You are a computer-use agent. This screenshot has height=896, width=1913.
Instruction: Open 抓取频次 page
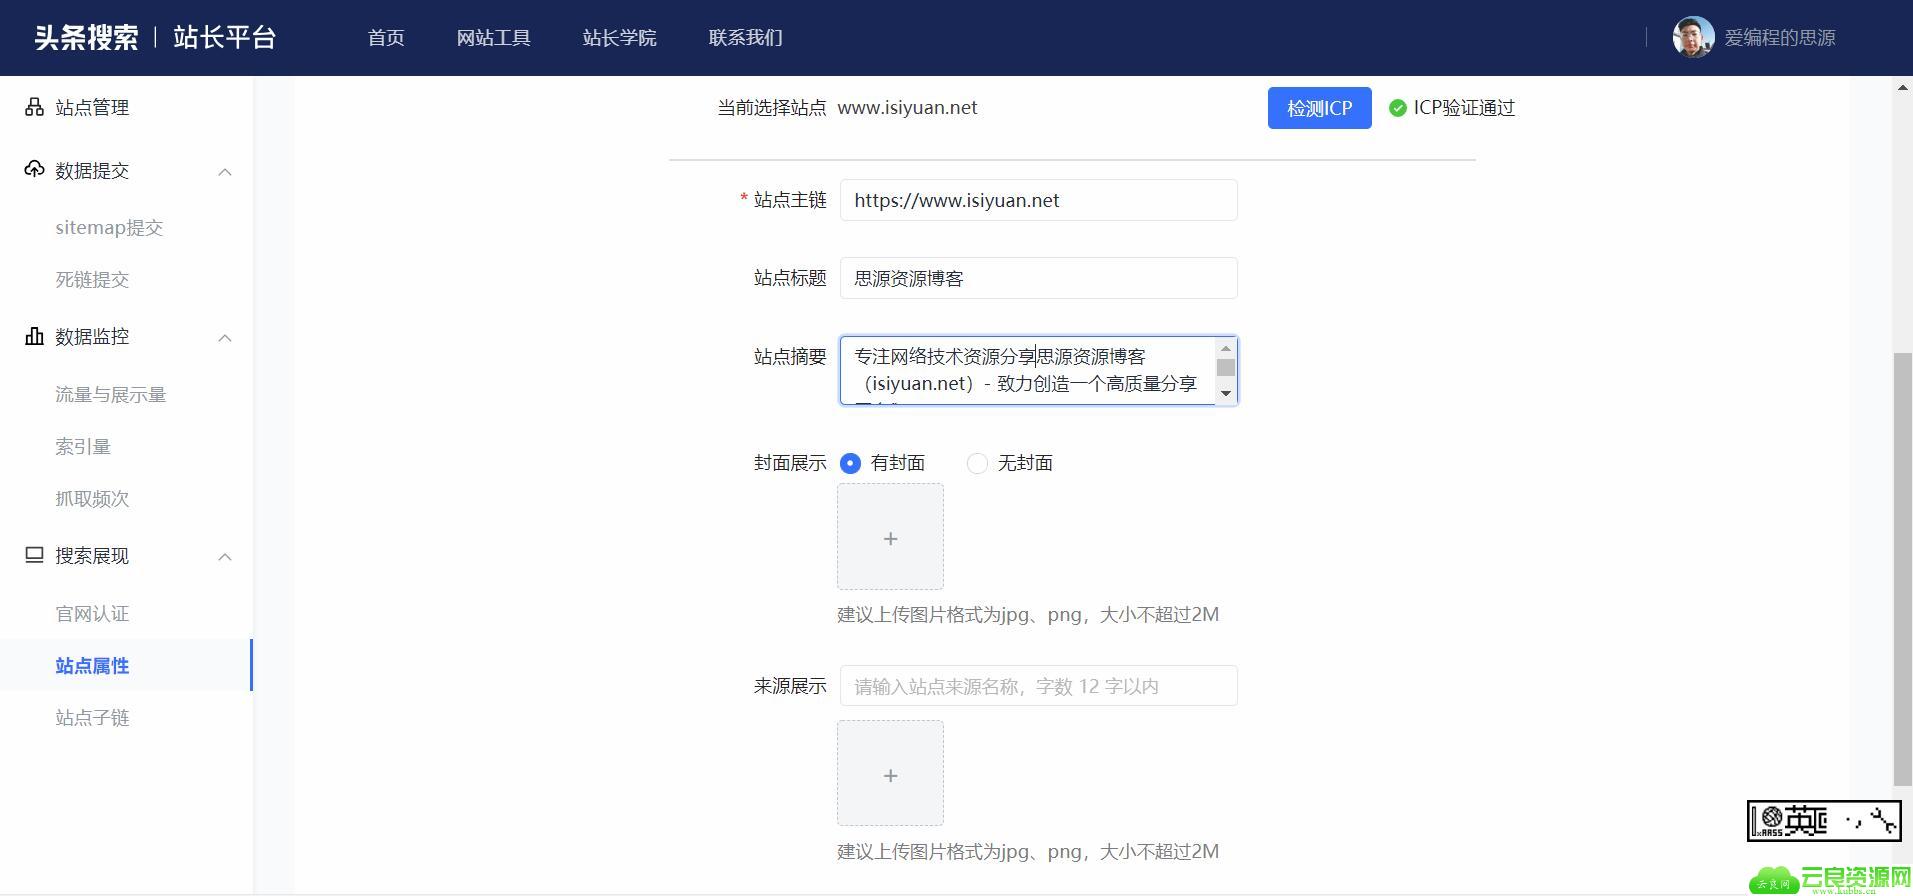point(92,499)
